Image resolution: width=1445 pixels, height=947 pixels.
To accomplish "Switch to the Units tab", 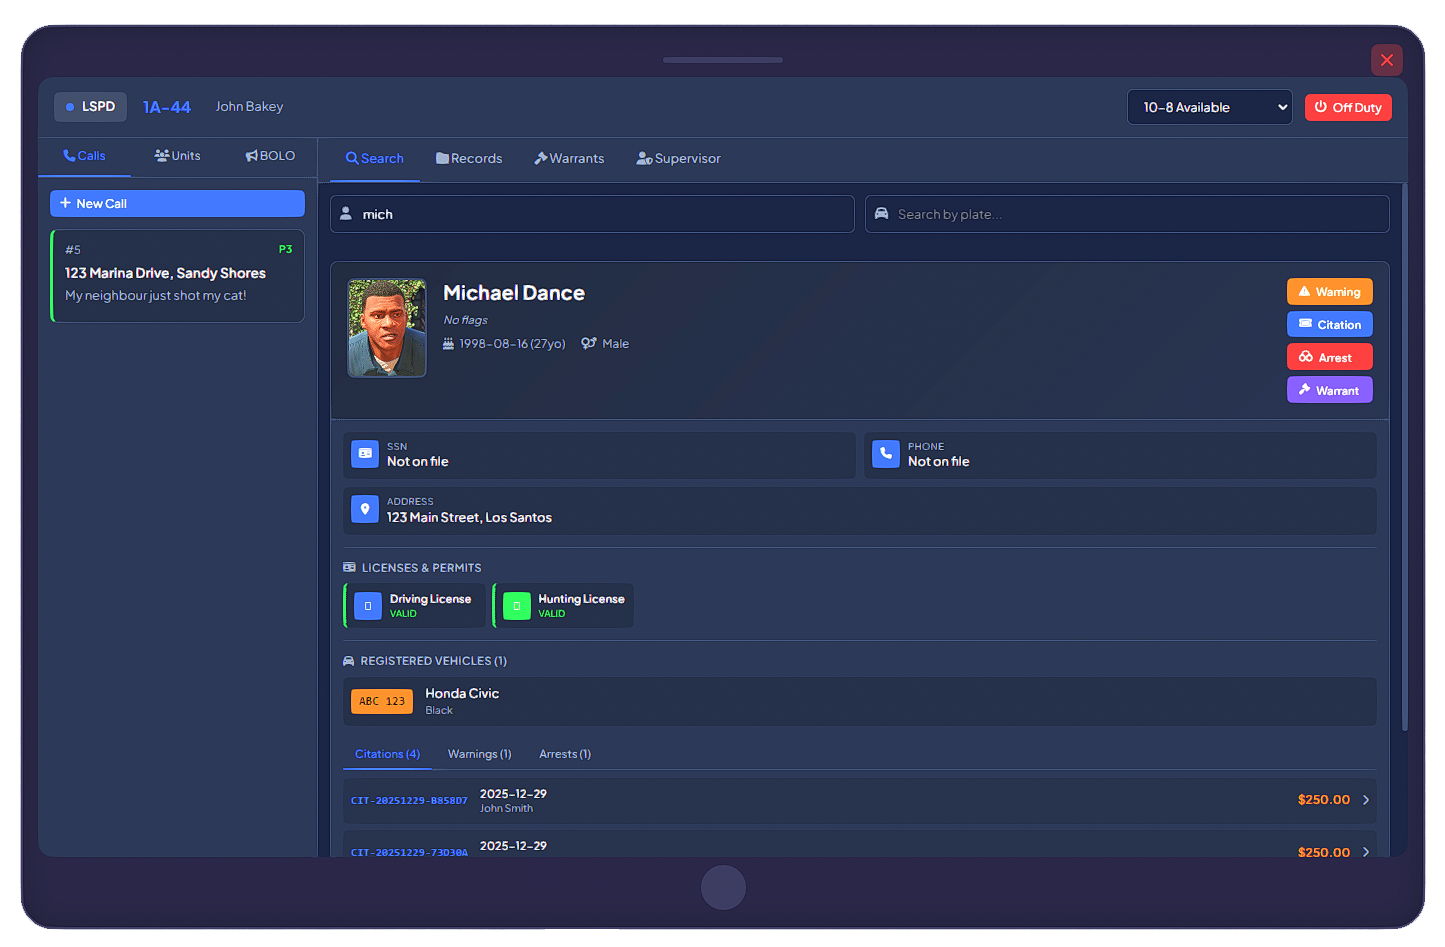I will [x=178, y=156].
